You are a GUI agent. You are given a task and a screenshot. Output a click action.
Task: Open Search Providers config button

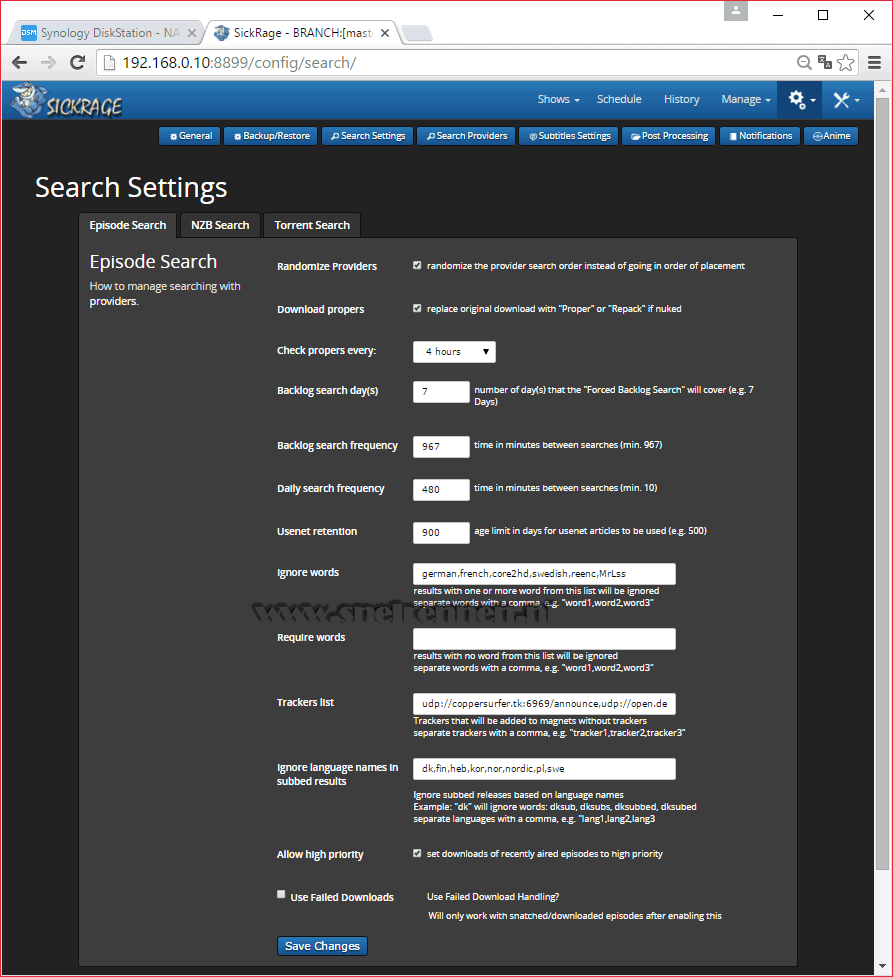466,136
